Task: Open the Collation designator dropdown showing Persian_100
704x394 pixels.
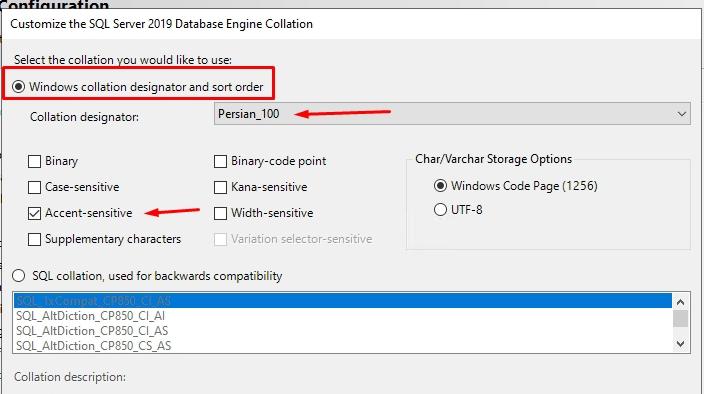Action: [x=452, y=114]
